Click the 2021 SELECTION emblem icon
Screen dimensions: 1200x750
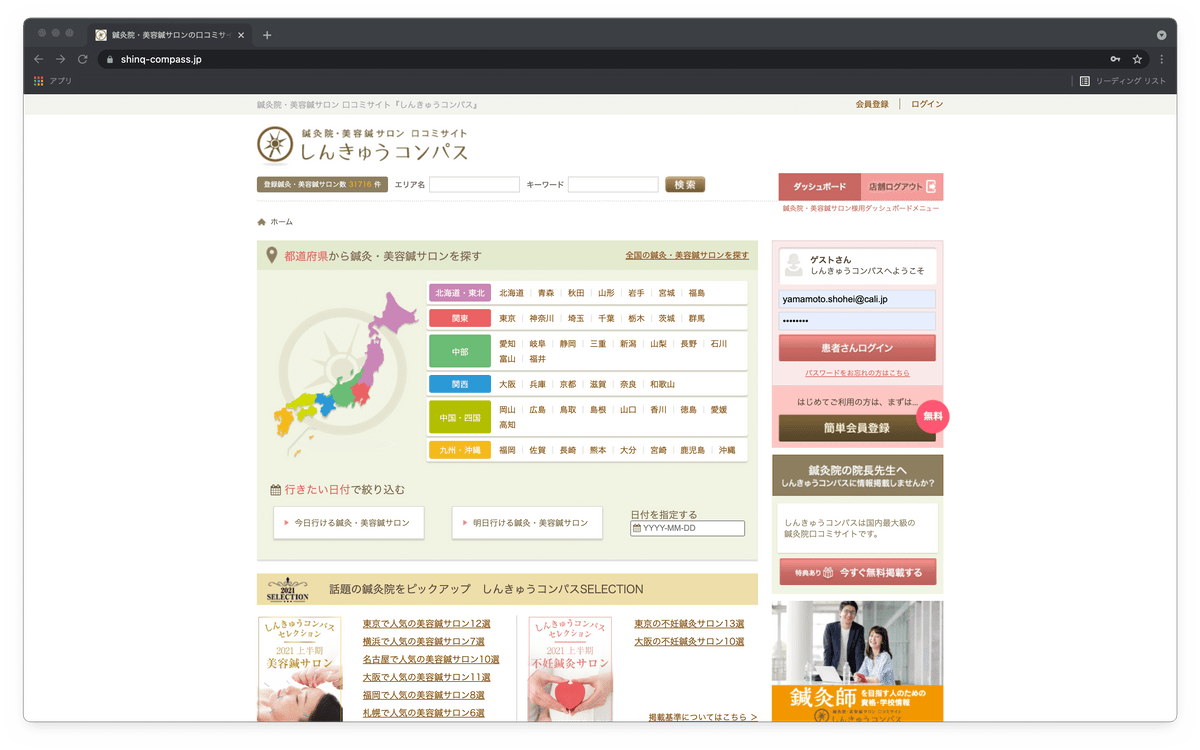pyautogui.click(x=288, y=589)
